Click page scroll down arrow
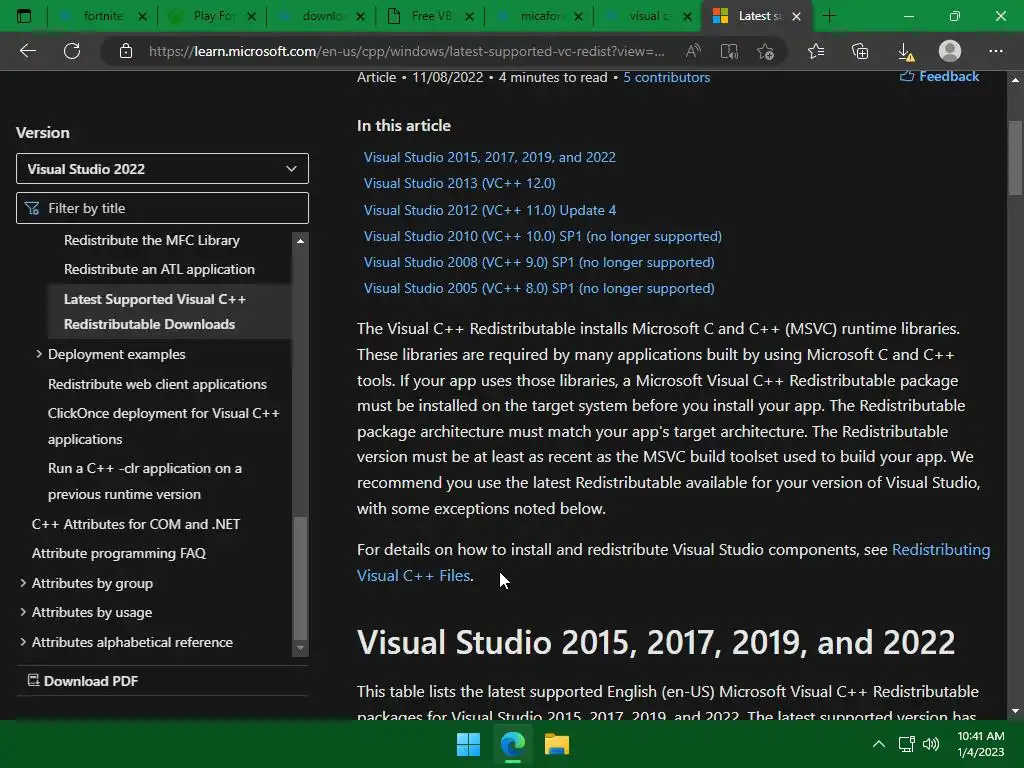 (1015, 711)
